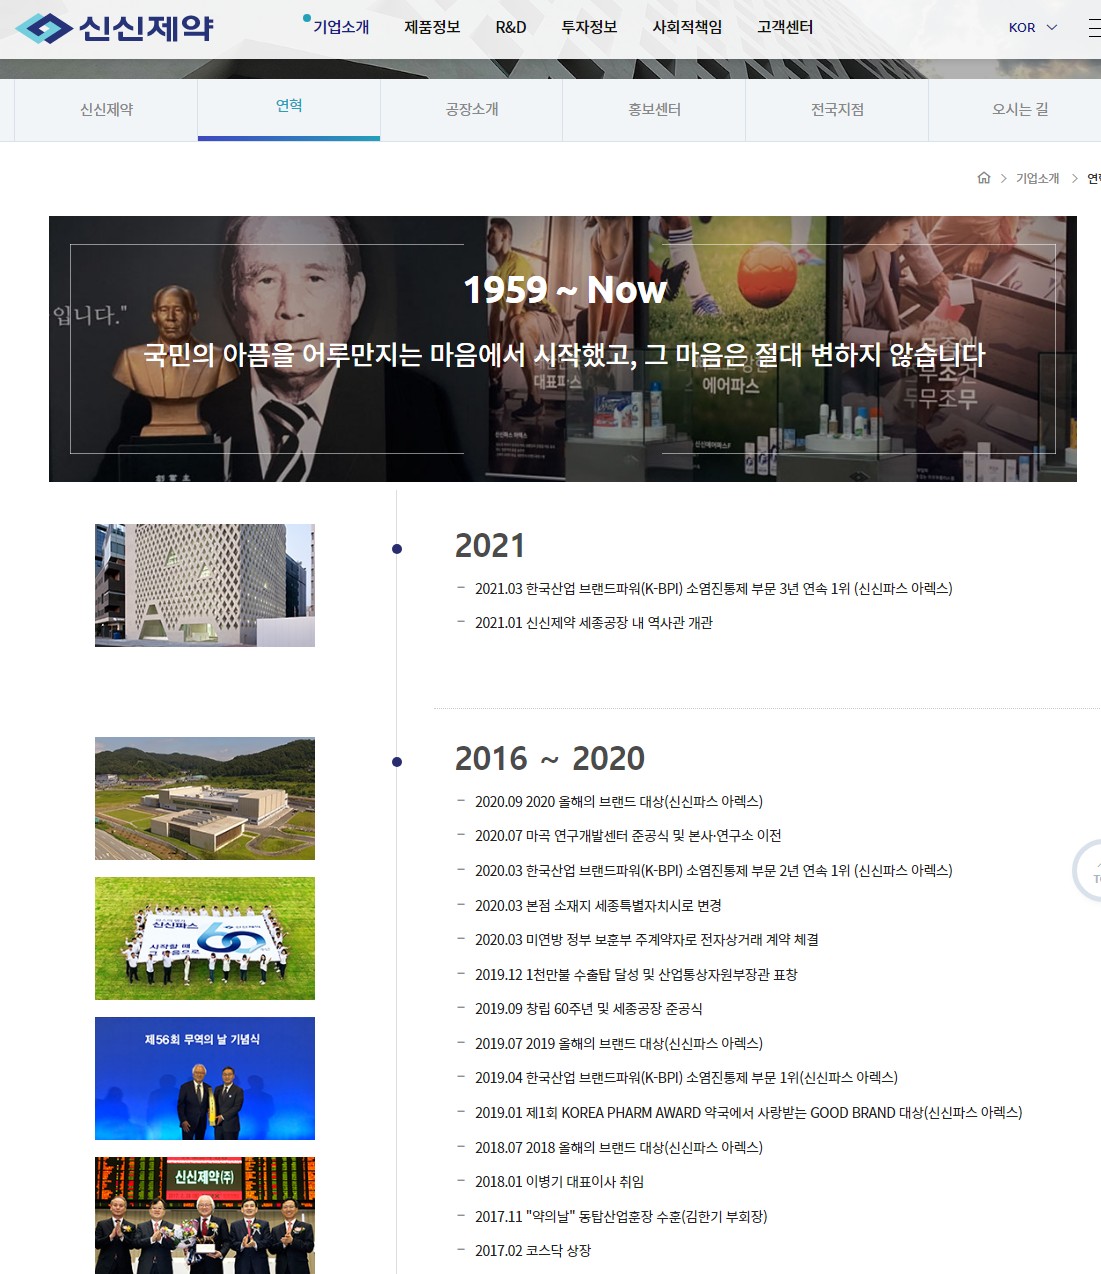Screen dimensions: 1101x1274
Task: Click the 60th anniversary group photo
Action: point(205,938)
